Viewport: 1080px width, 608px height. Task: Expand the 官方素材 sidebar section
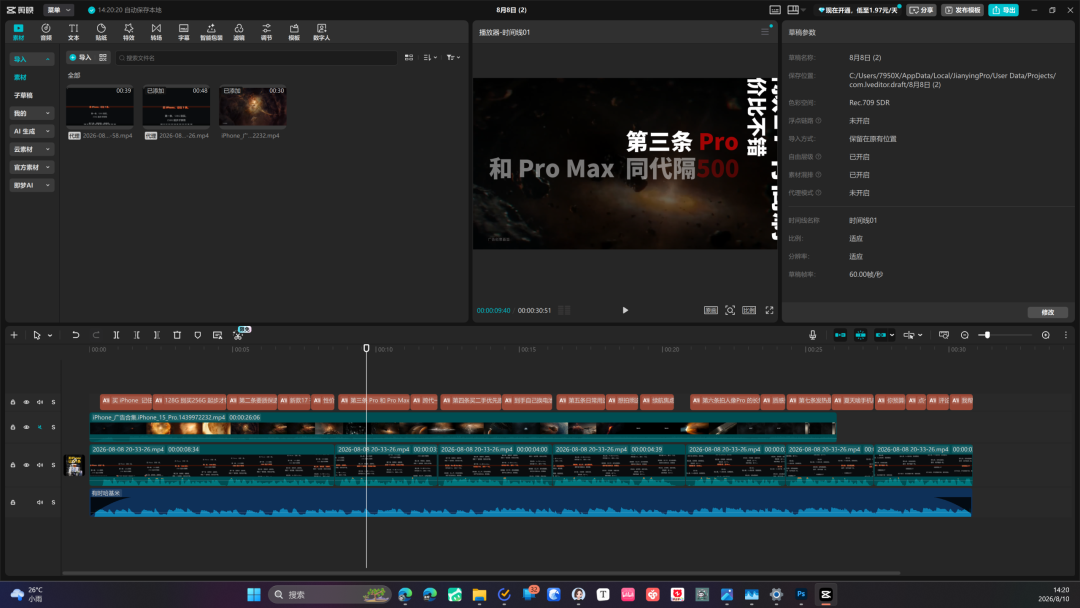(32, 167)
